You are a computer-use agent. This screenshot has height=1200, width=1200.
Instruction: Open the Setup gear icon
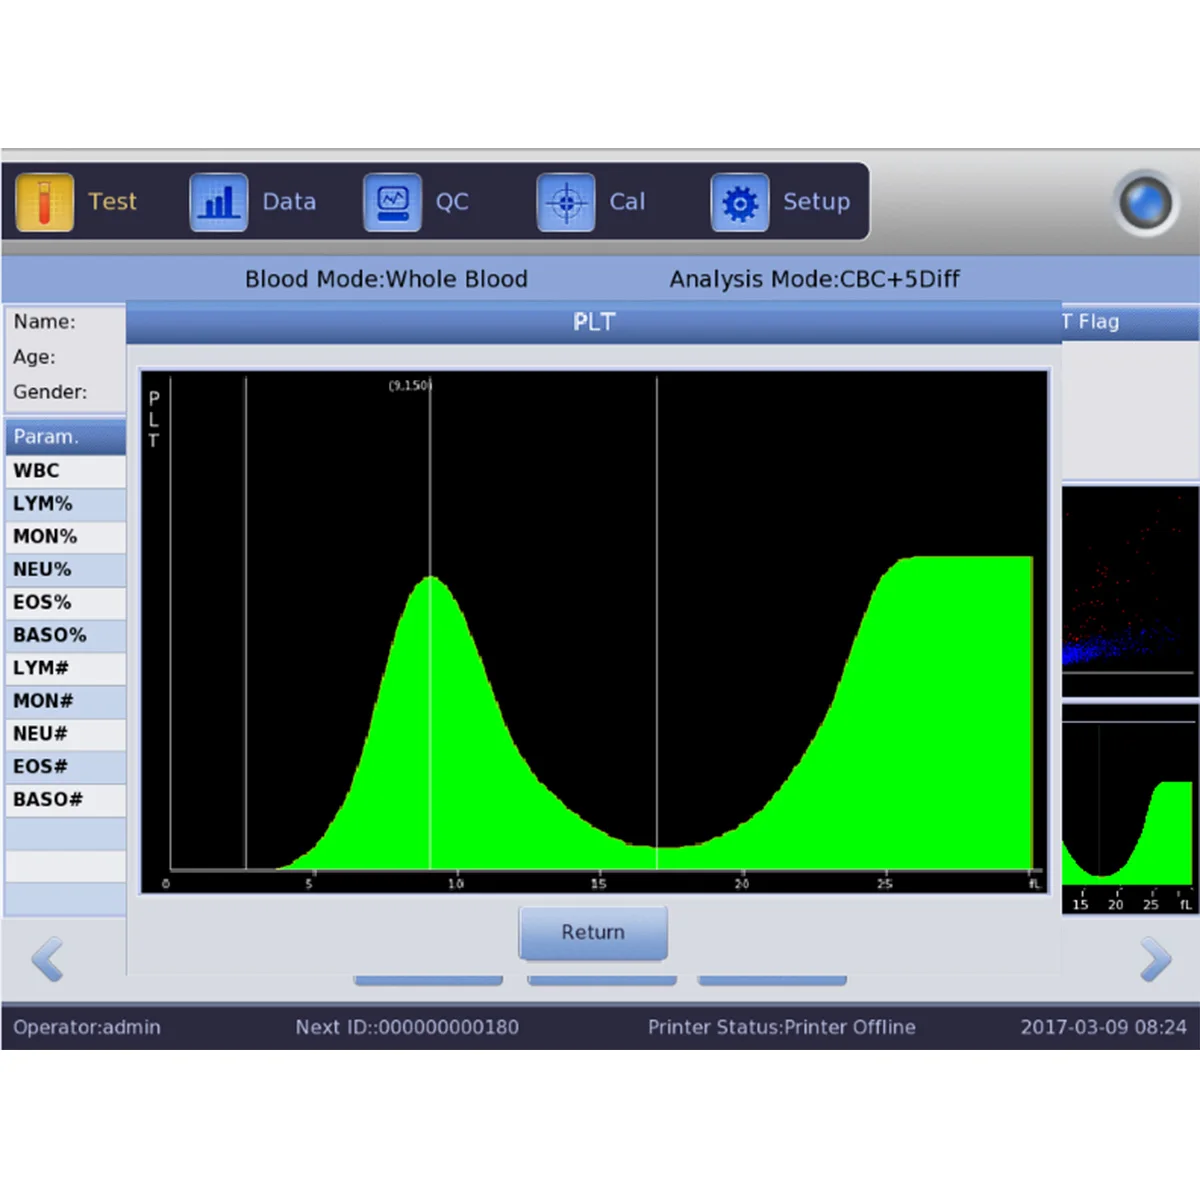(x=740, y=203)
